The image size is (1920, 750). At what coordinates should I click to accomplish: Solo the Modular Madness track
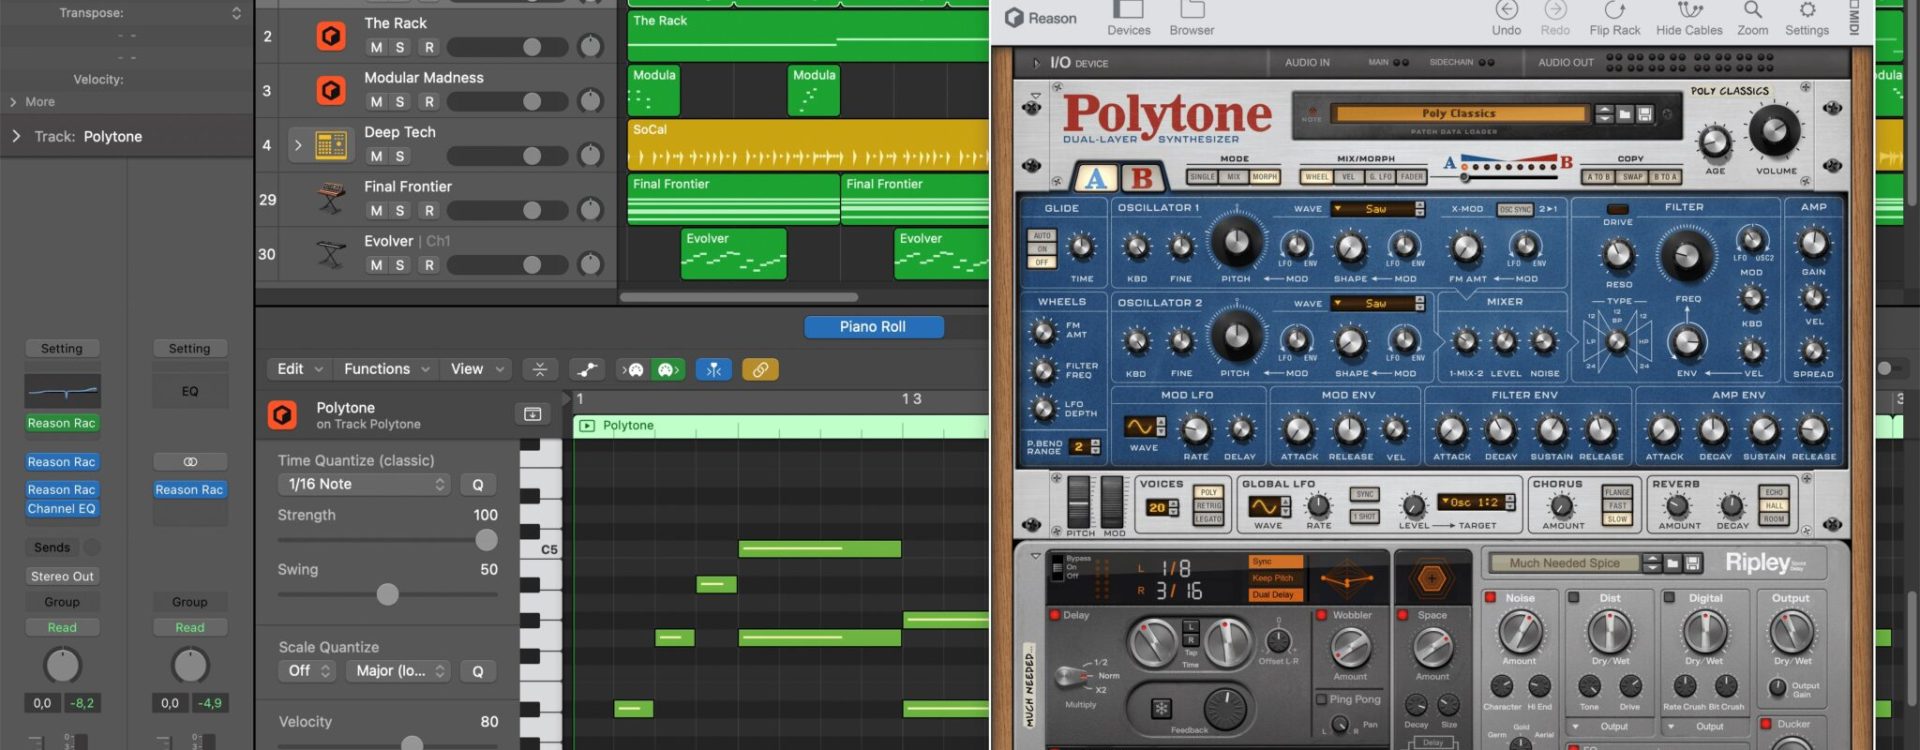(x=400, y=102)
